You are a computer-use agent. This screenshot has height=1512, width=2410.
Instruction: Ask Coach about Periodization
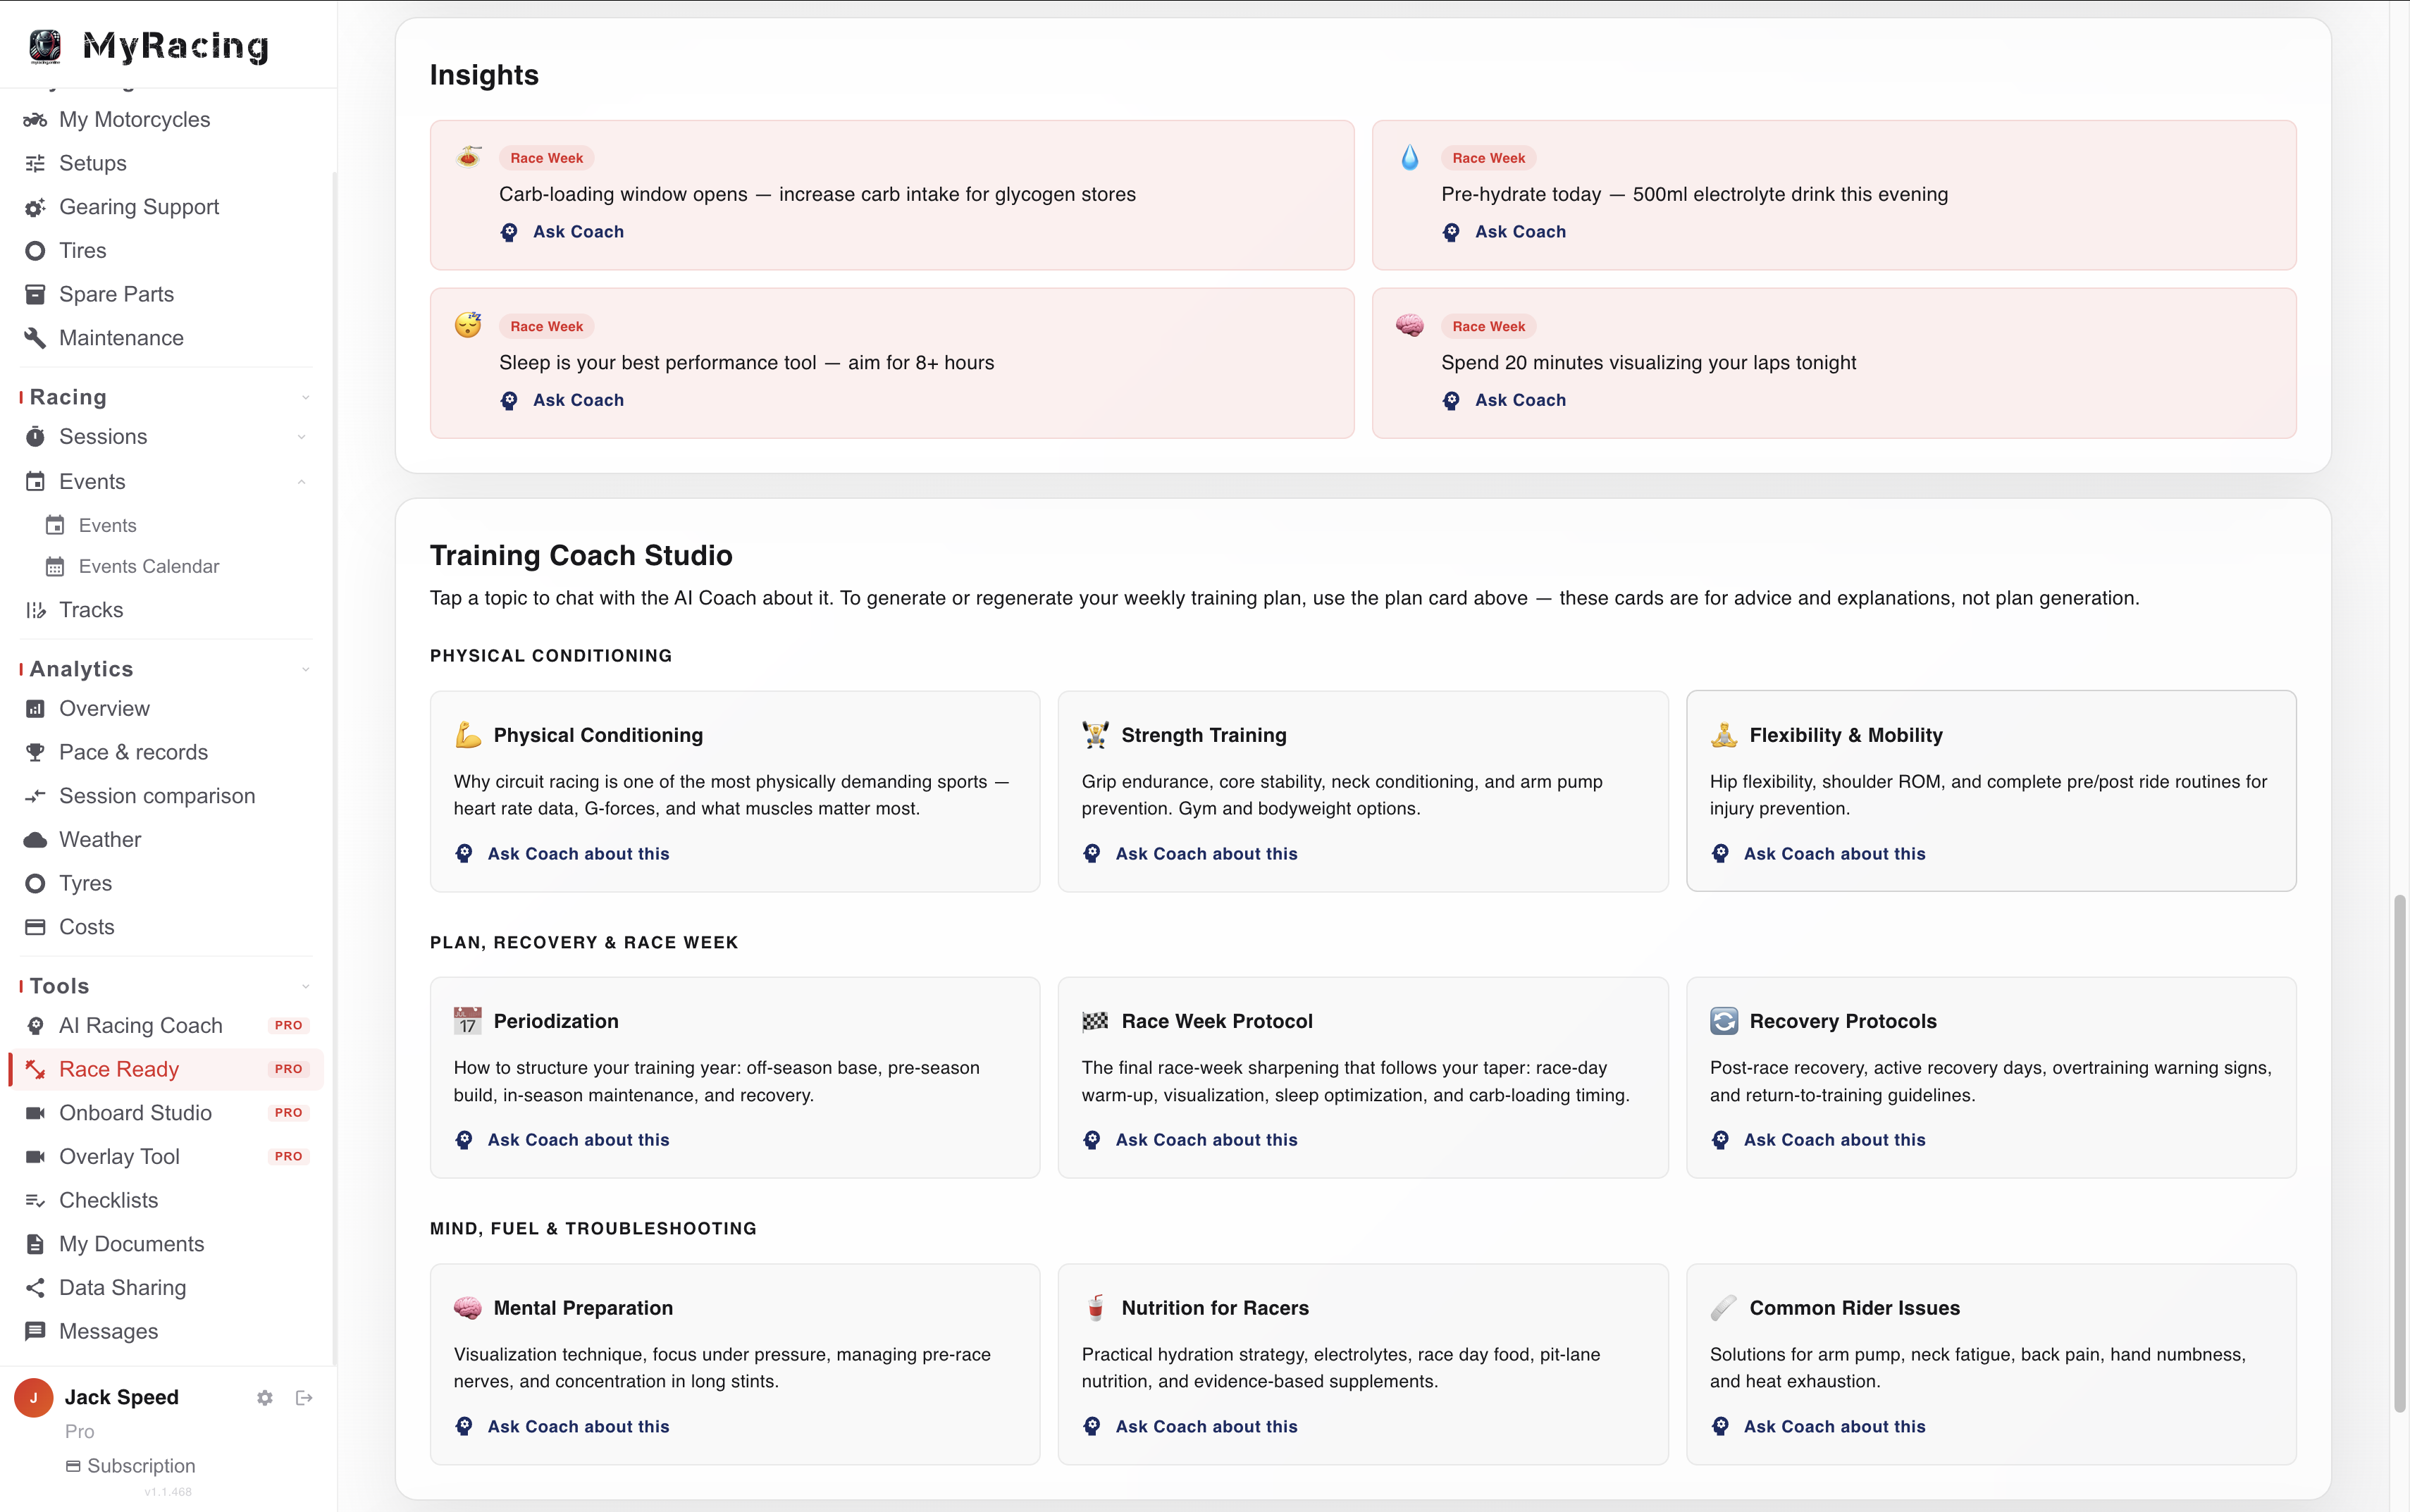coord(562,1140)
